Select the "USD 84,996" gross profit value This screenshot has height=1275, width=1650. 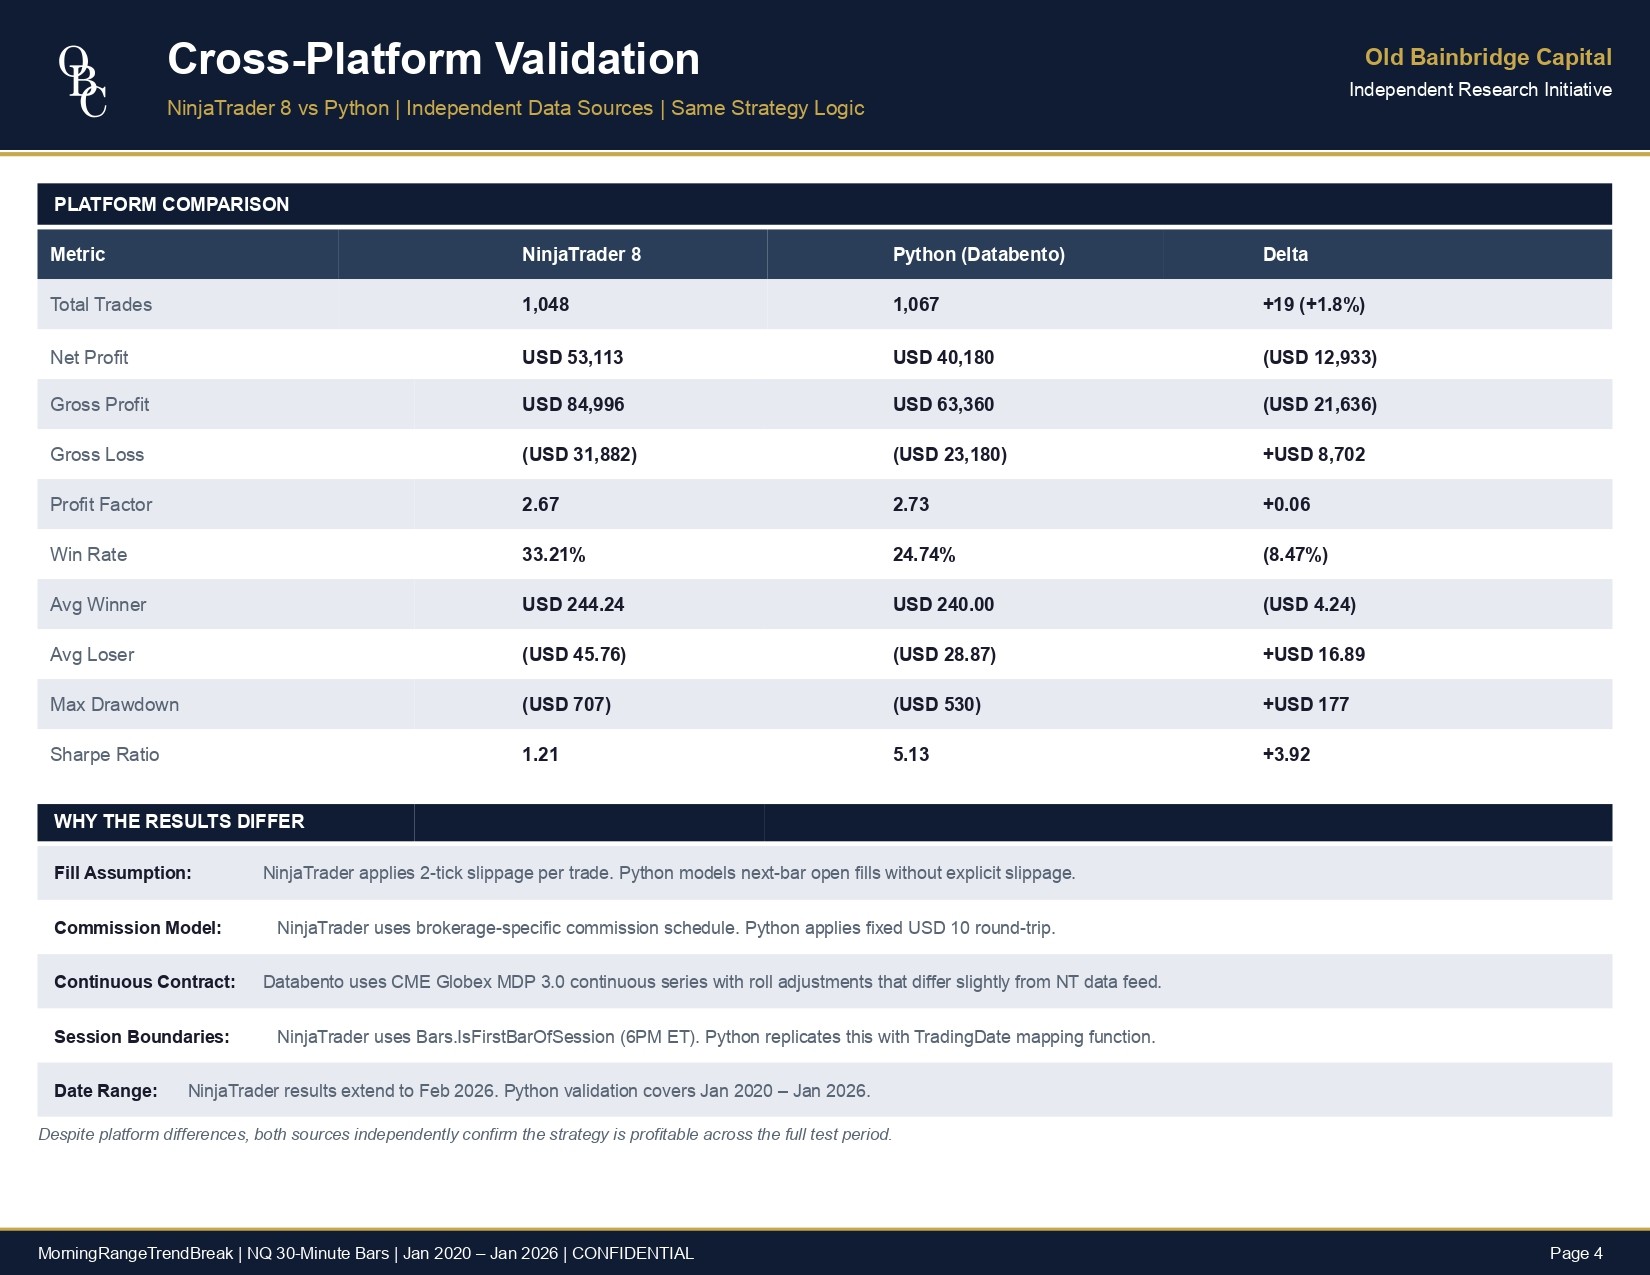tap(573, 404)
